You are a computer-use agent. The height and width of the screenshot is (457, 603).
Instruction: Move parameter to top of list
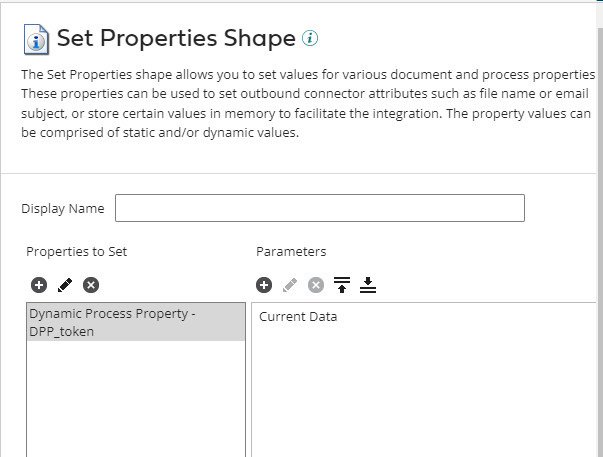(x=342, y=285)
